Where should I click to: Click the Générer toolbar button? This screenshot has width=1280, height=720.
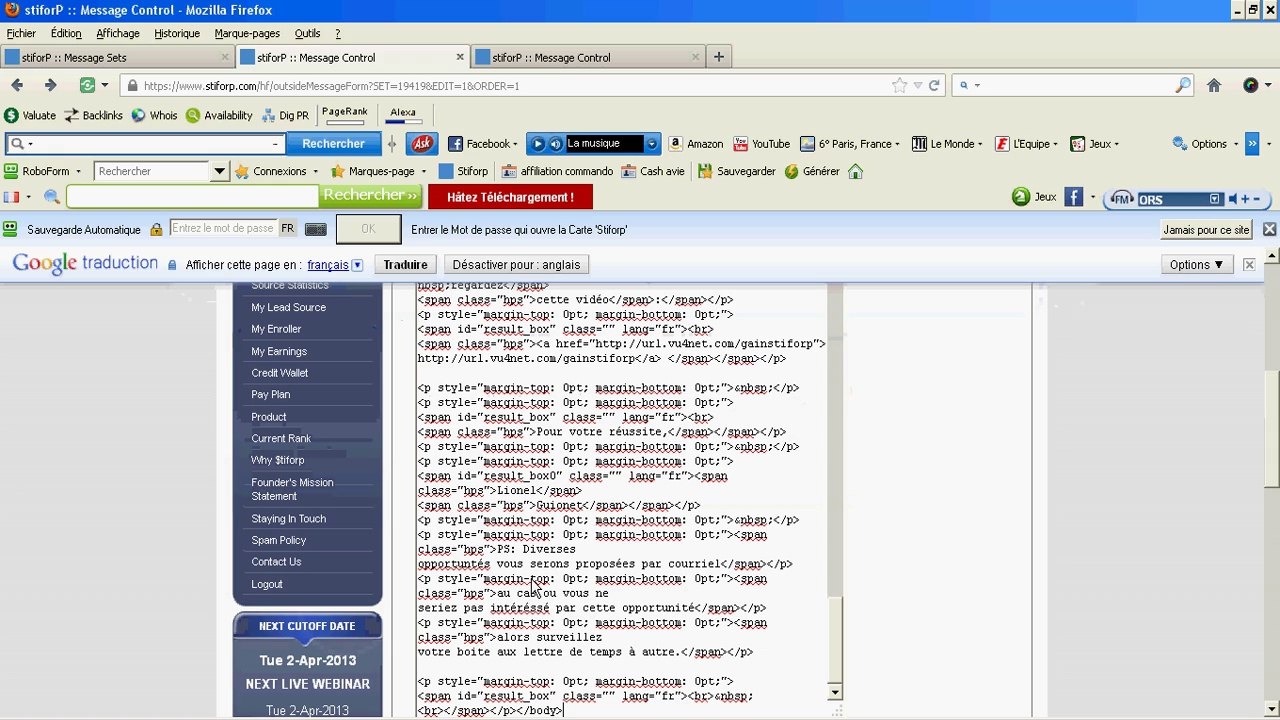coord(812,171)
